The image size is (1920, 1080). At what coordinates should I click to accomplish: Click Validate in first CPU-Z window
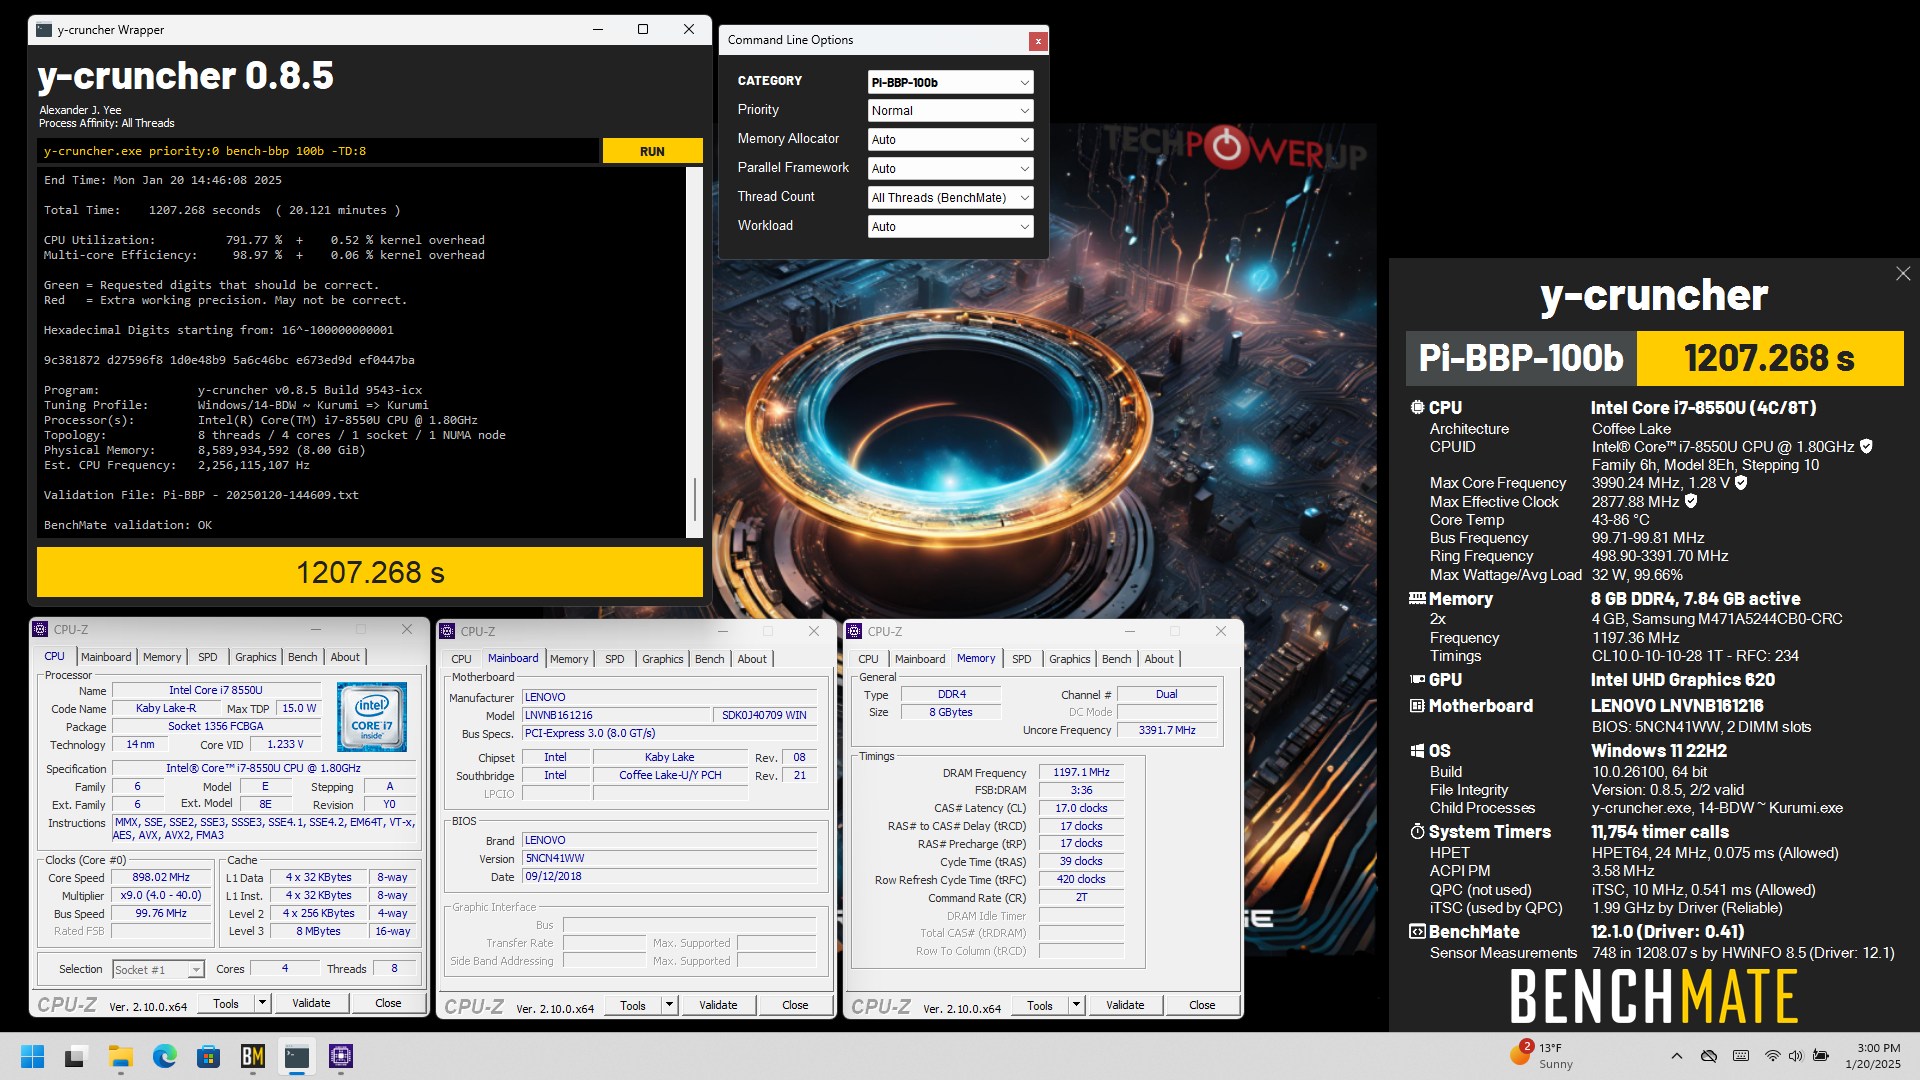[x=311, y=1003]
